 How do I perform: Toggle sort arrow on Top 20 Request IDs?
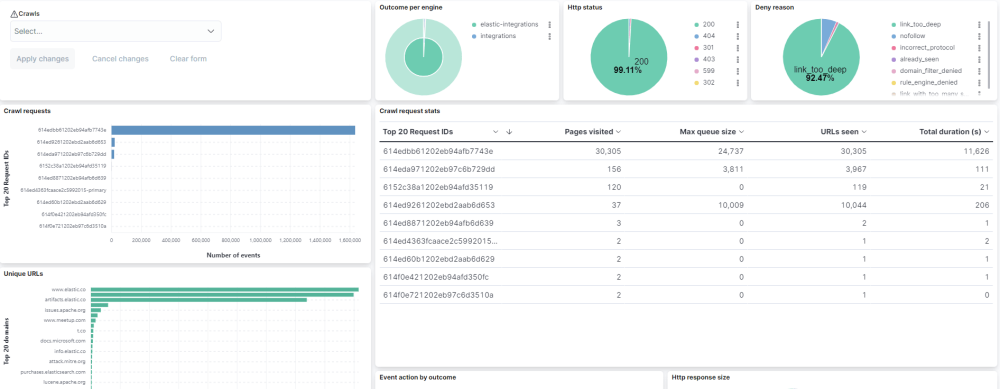[508, 132]
